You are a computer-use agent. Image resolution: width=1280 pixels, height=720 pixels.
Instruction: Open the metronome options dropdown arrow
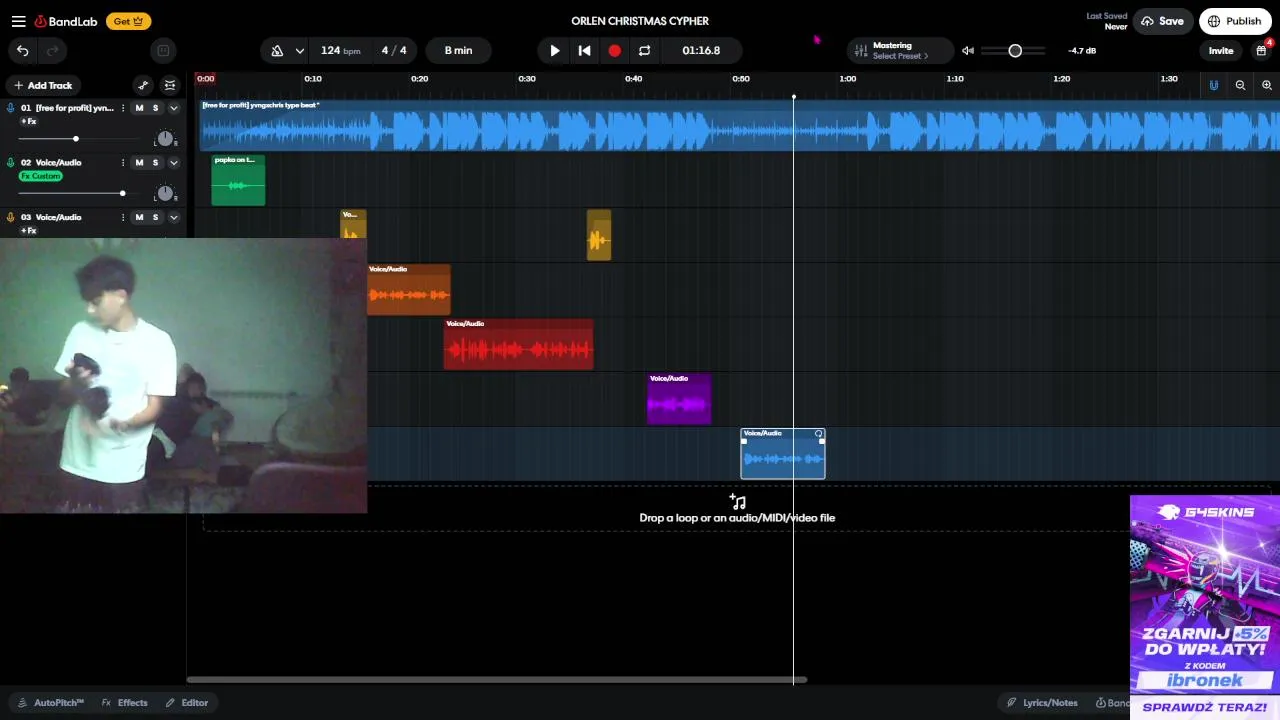click(x=299, y=50)
